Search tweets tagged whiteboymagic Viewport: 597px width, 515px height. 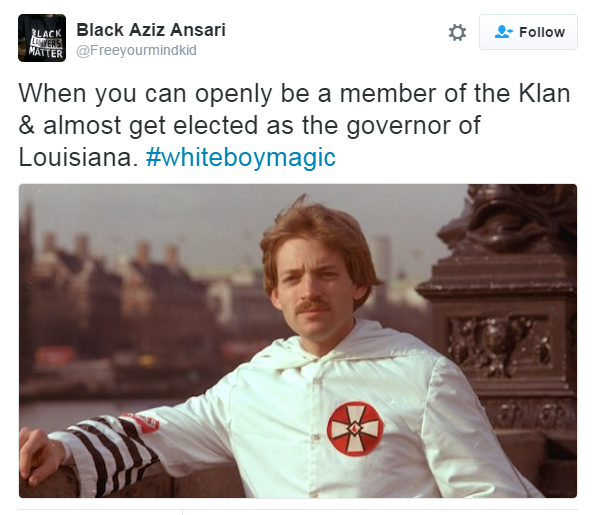pos(241,157)
